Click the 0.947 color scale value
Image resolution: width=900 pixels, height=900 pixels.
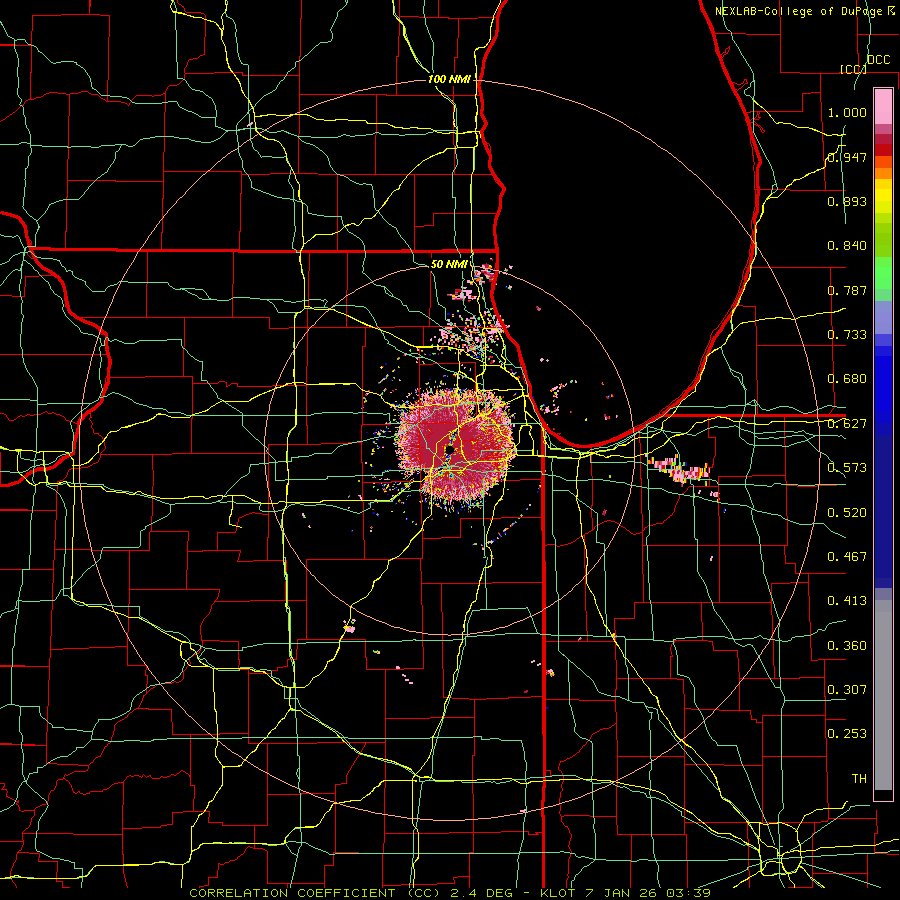click(x=847, y=157)
